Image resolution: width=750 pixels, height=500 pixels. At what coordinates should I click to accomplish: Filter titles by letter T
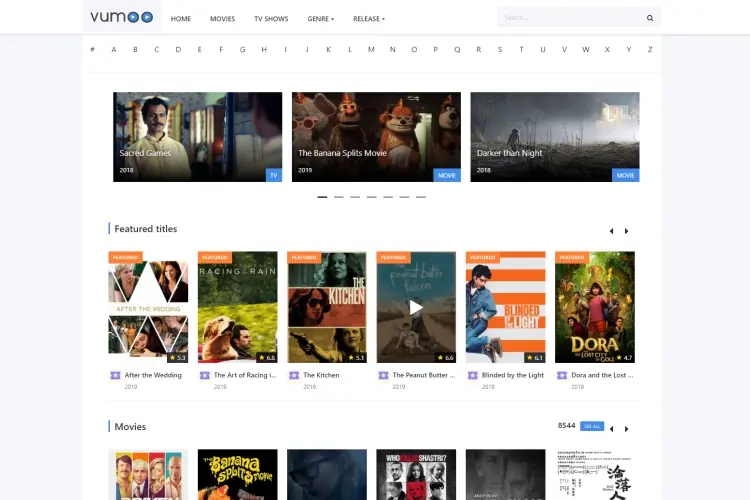click(521, 49)
